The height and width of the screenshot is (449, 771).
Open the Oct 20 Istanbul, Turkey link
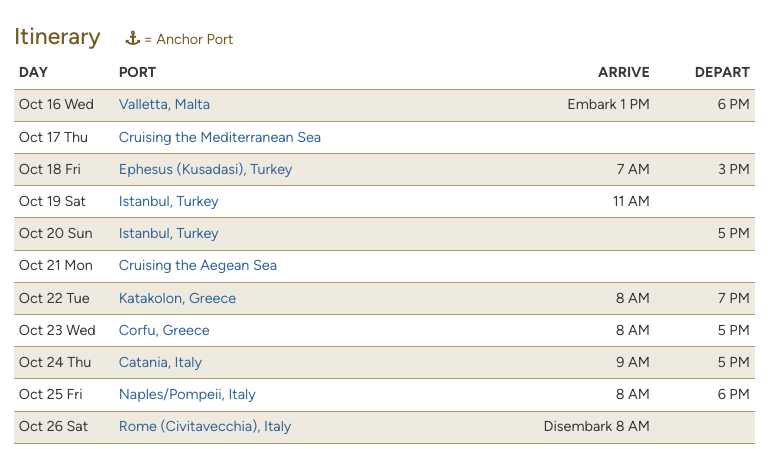pyautogui.click(x=168, y=233)
